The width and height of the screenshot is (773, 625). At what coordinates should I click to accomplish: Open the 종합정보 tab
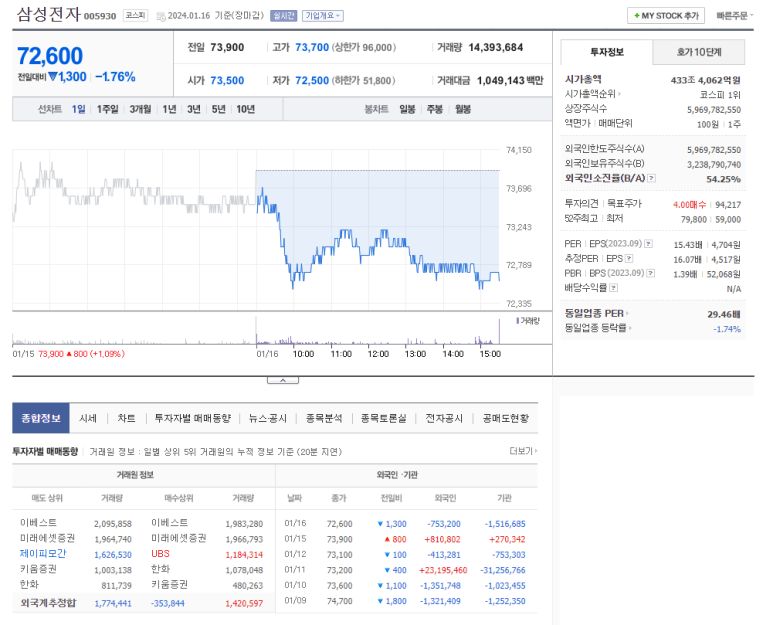pos(41,418)
